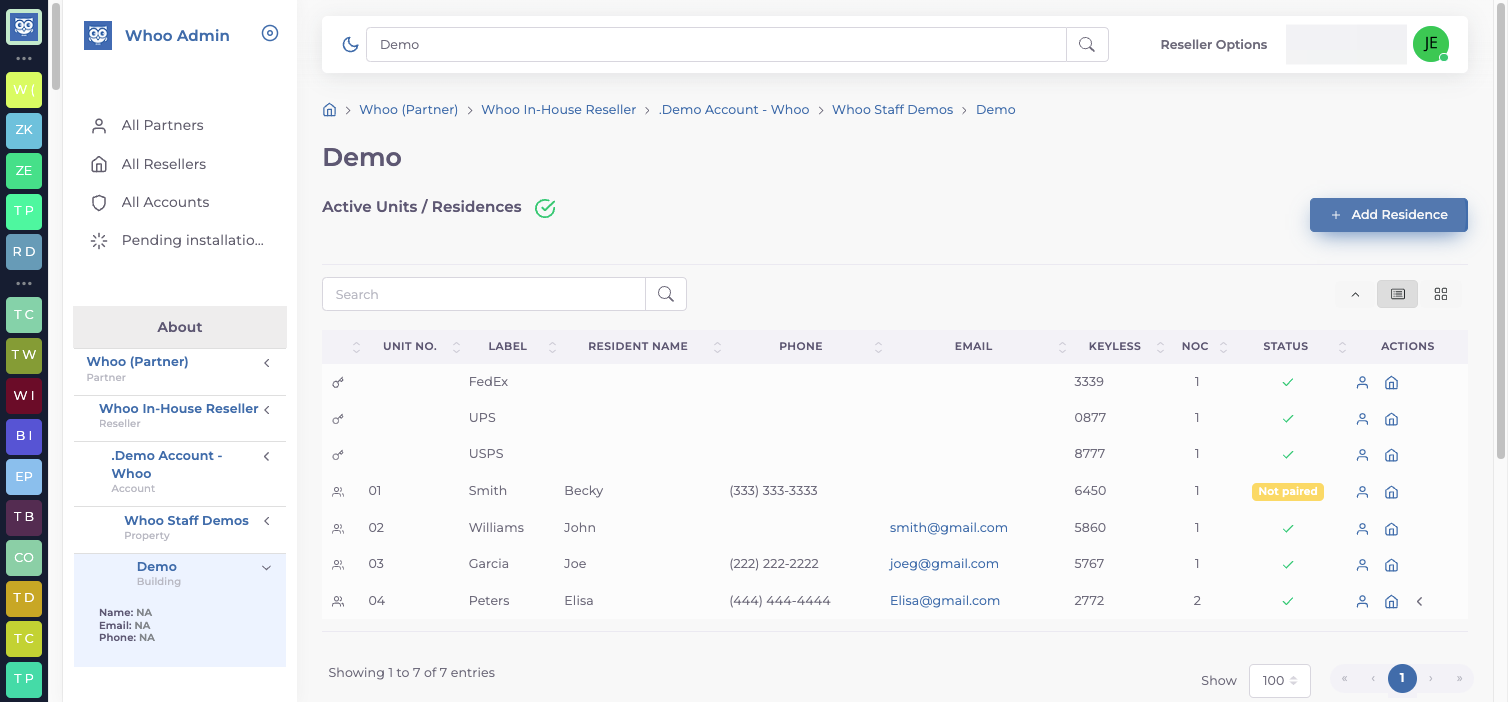The height and width of the screenshot is (702, 1508).
Task: Click Showing 1 to 7 of 7 entries
Action: [x=411, y=673]
